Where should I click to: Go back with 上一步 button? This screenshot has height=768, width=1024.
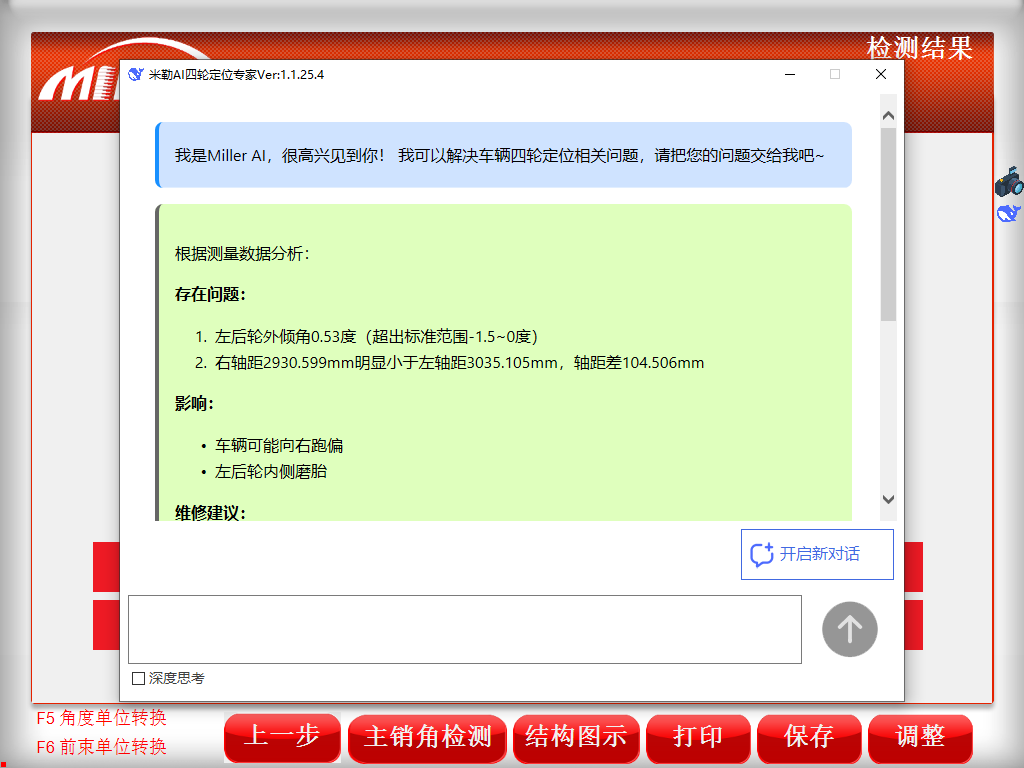pyautogui.click(x=282, y=737)
